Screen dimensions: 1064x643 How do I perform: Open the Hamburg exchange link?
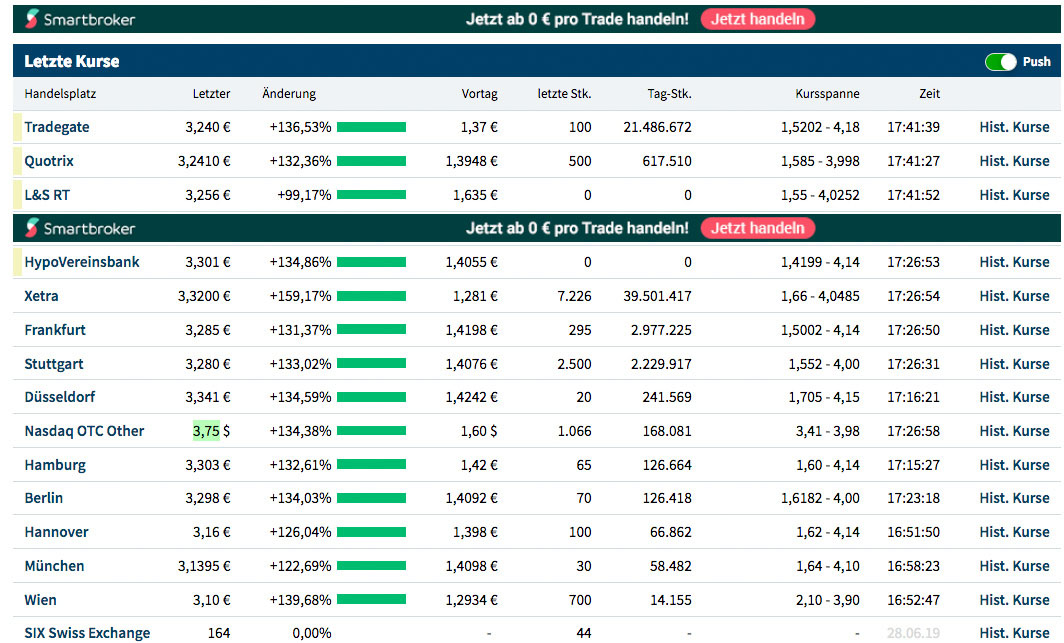pyautogui.click(x=55, y=465)
